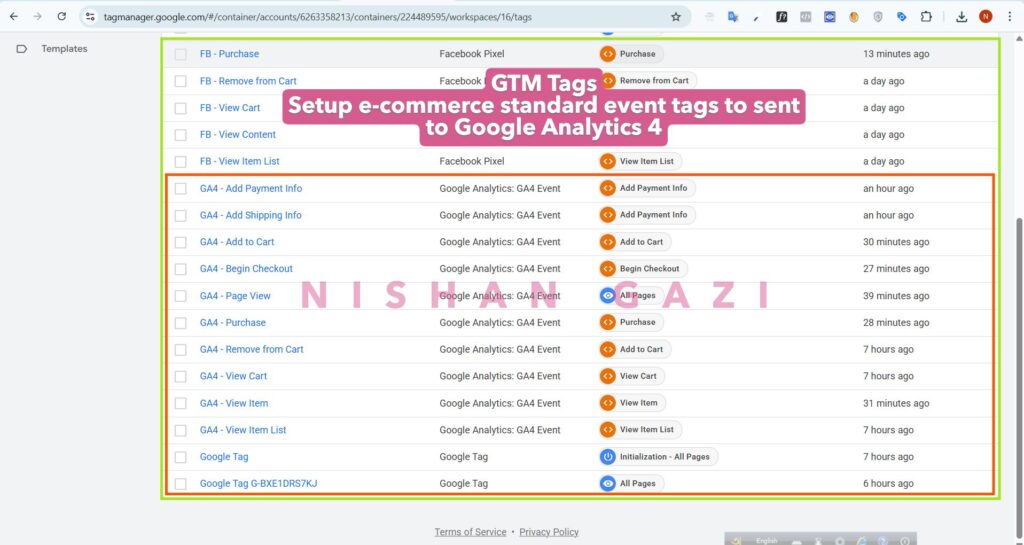The width and height of the screenshot is (1024, 545).
Task: Reload the Tag Manager page
Action: [61, 17]
